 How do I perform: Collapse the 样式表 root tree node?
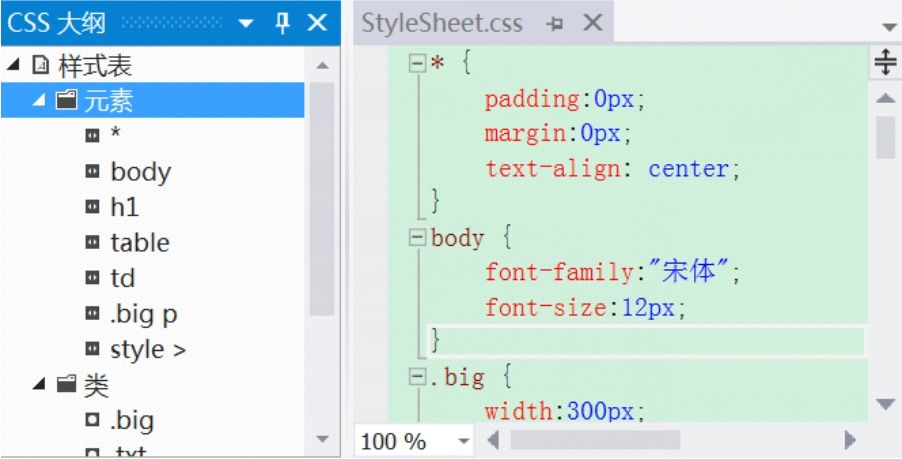click(13, 66)
